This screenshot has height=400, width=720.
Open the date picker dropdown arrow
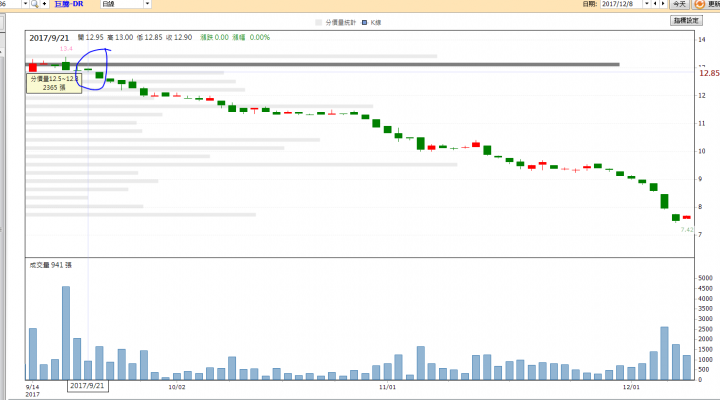pos(647,4)
